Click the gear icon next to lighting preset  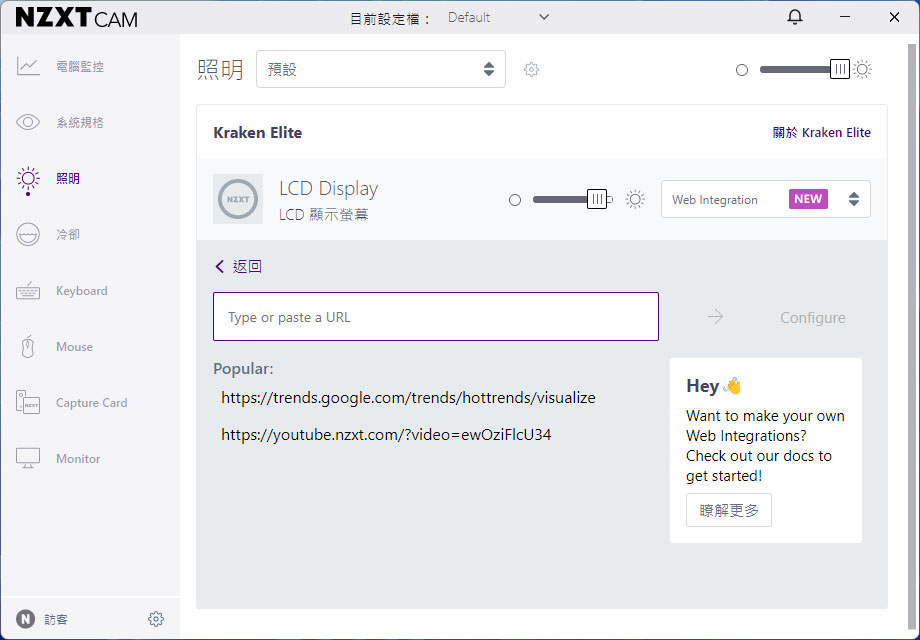(531, 69)
